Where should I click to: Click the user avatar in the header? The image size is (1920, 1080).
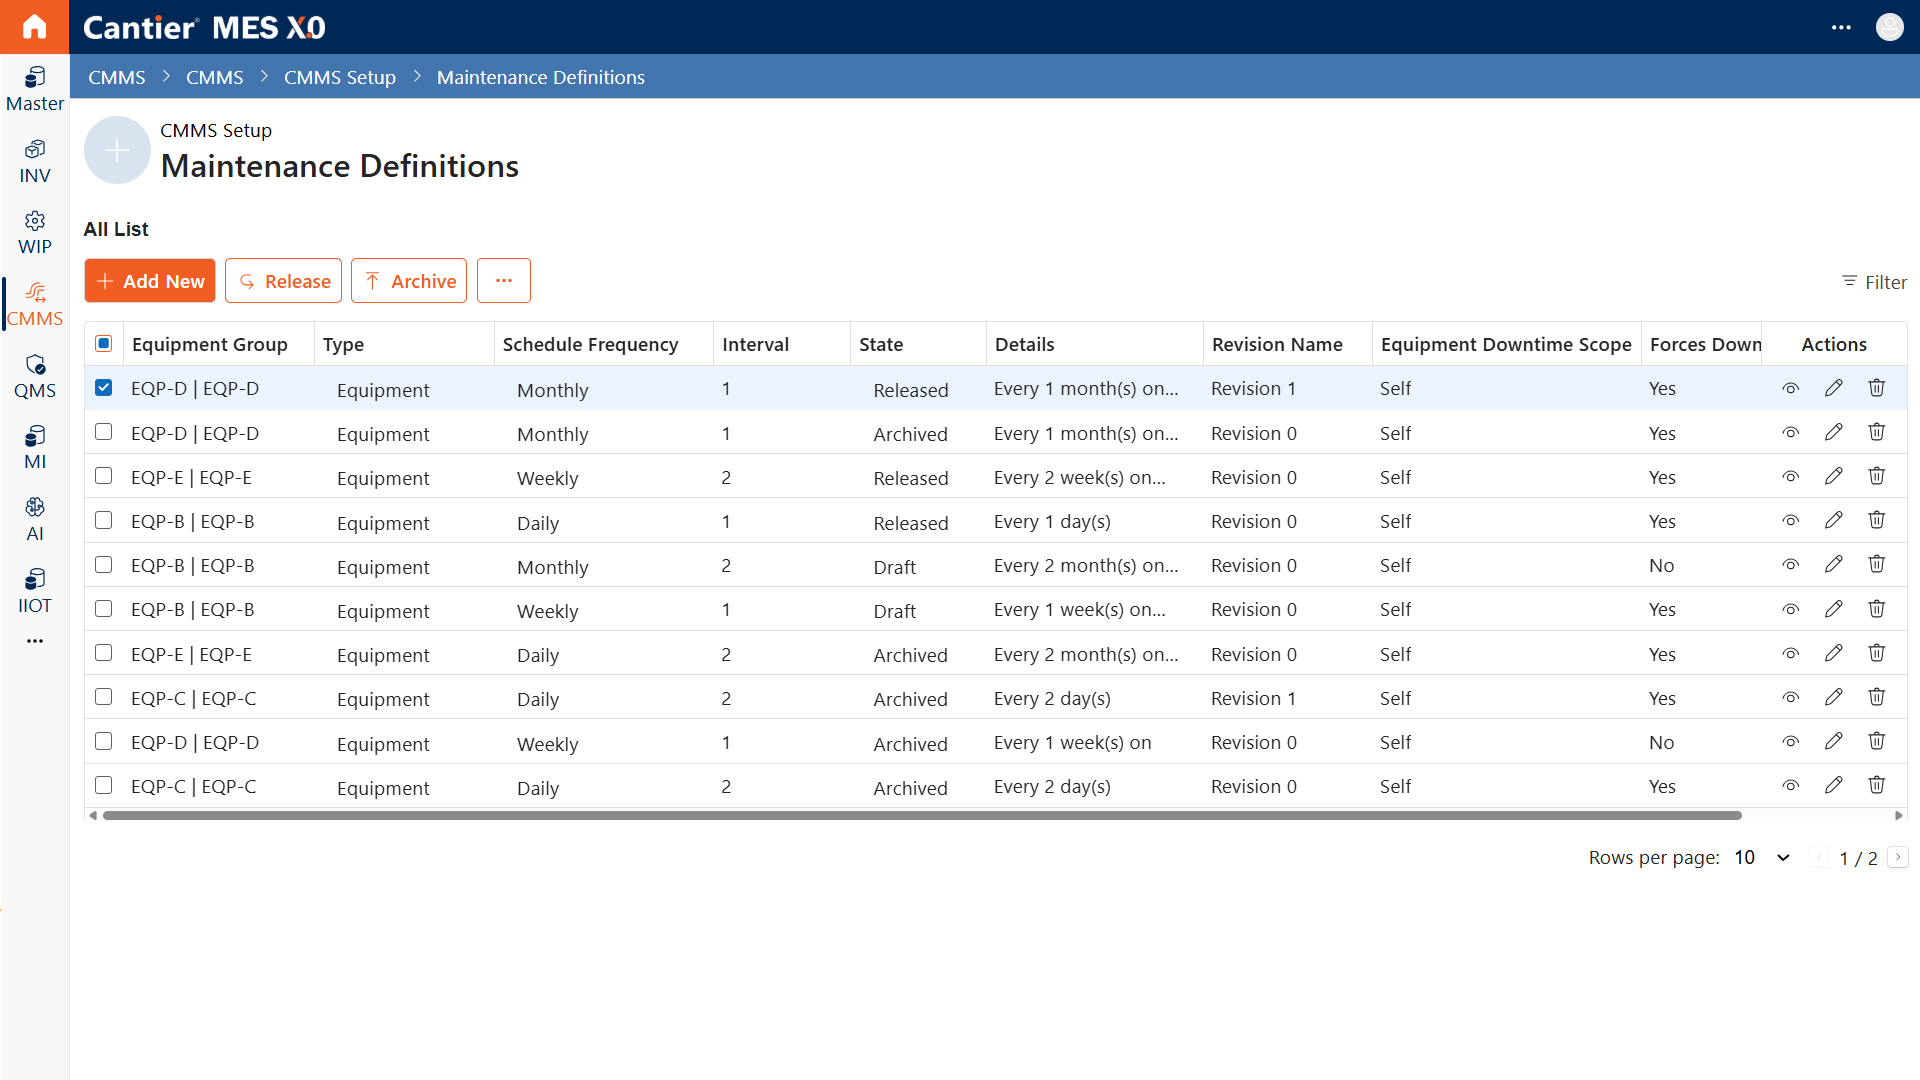point(1889,27)
